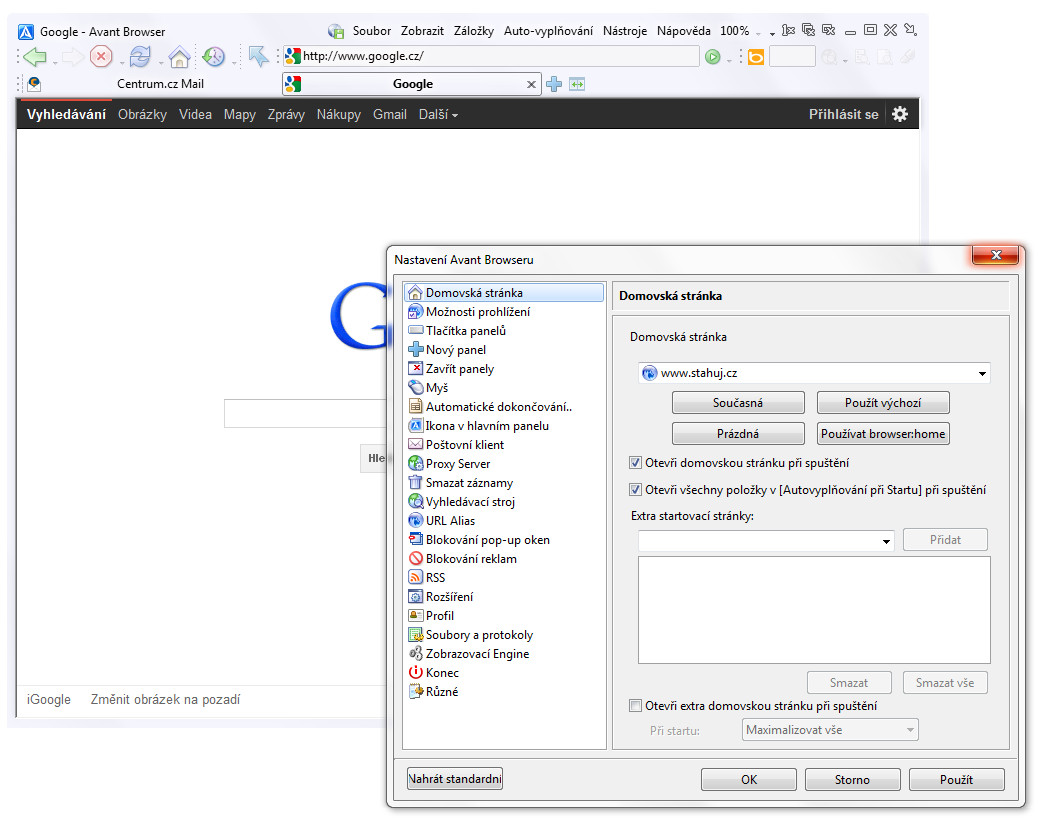Go back with the green back arrow
The image size is (1038, 820).
point(34,57)
